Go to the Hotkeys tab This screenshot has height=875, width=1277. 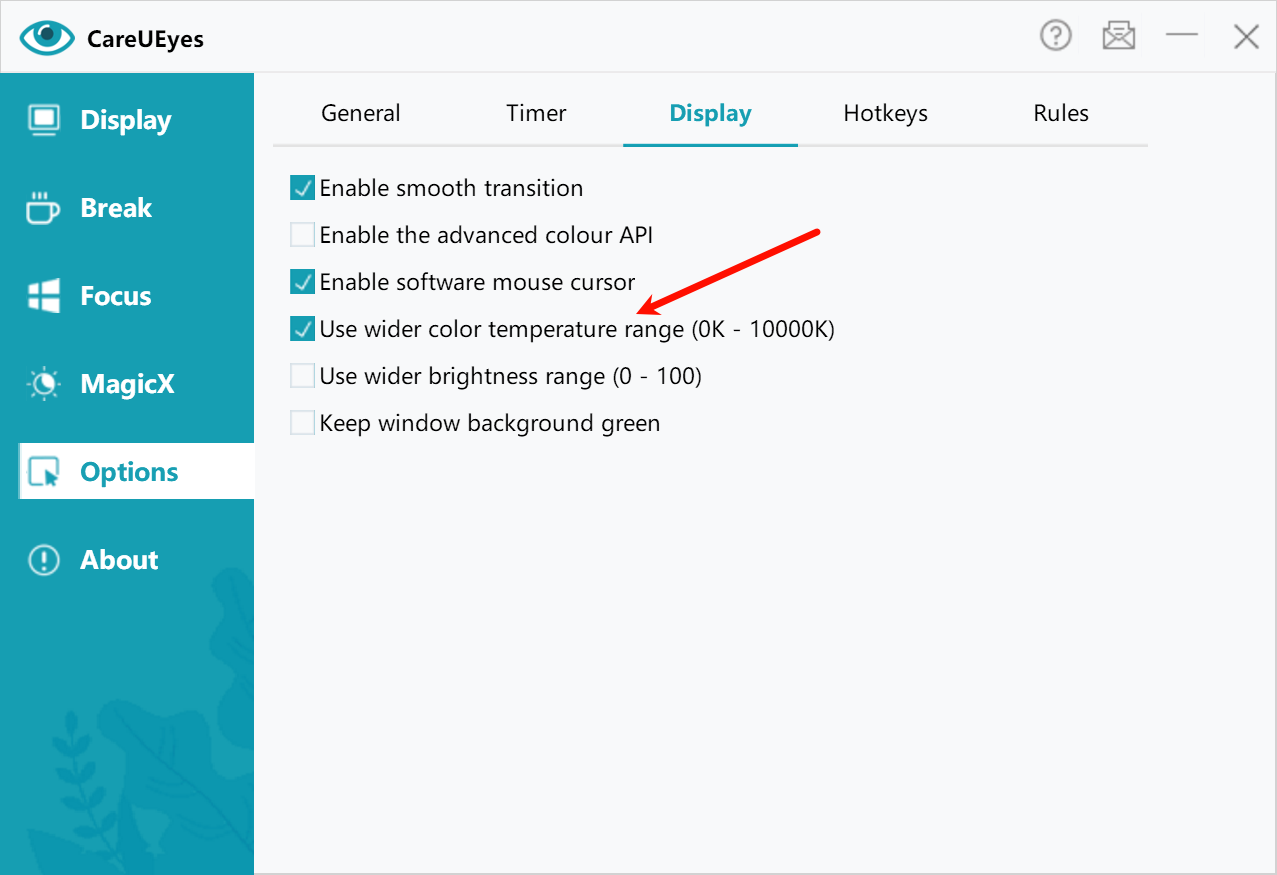coord(885,114)
